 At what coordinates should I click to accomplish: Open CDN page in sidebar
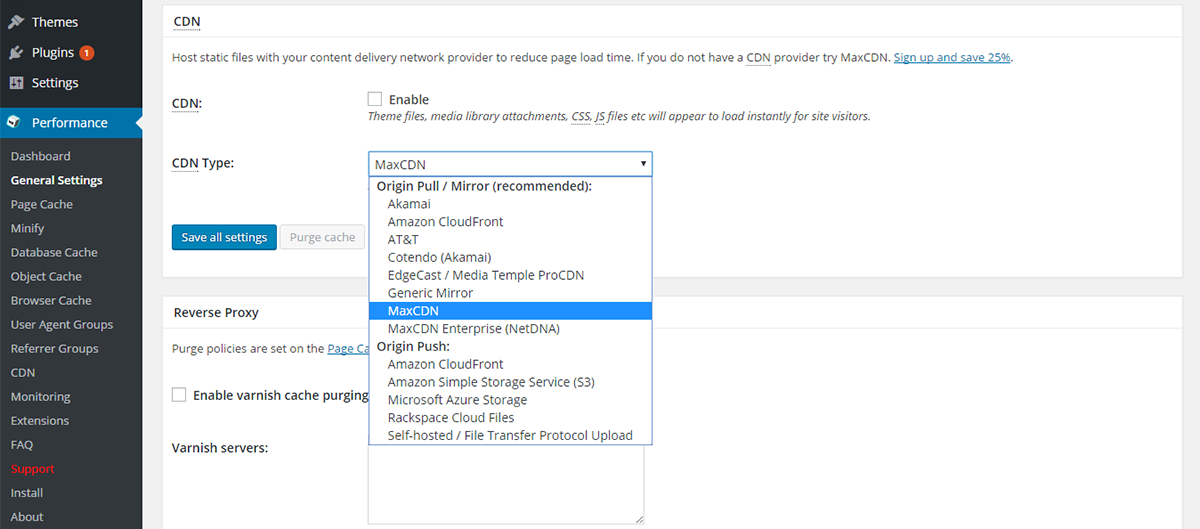click(23, 372)
